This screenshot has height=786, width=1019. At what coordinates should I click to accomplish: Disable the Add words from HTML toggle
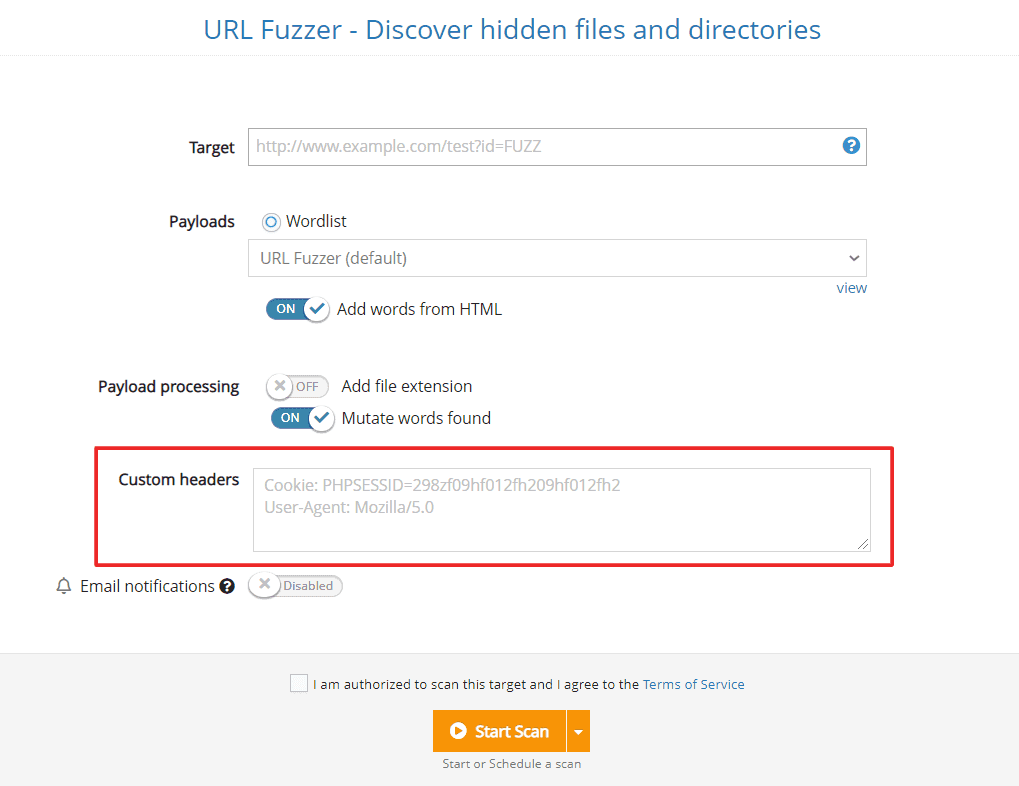pyautogui.click(x=297, y=309)
